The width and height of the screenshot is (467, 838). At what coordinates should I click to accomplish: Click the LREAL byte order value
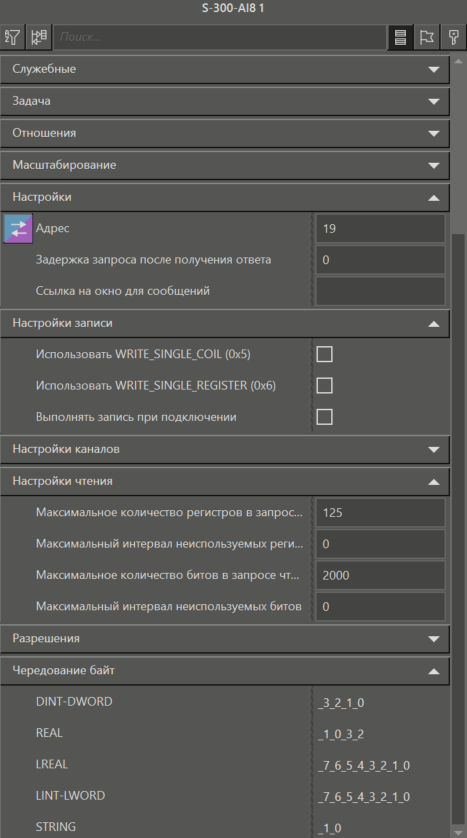click(x=364, y=766)
